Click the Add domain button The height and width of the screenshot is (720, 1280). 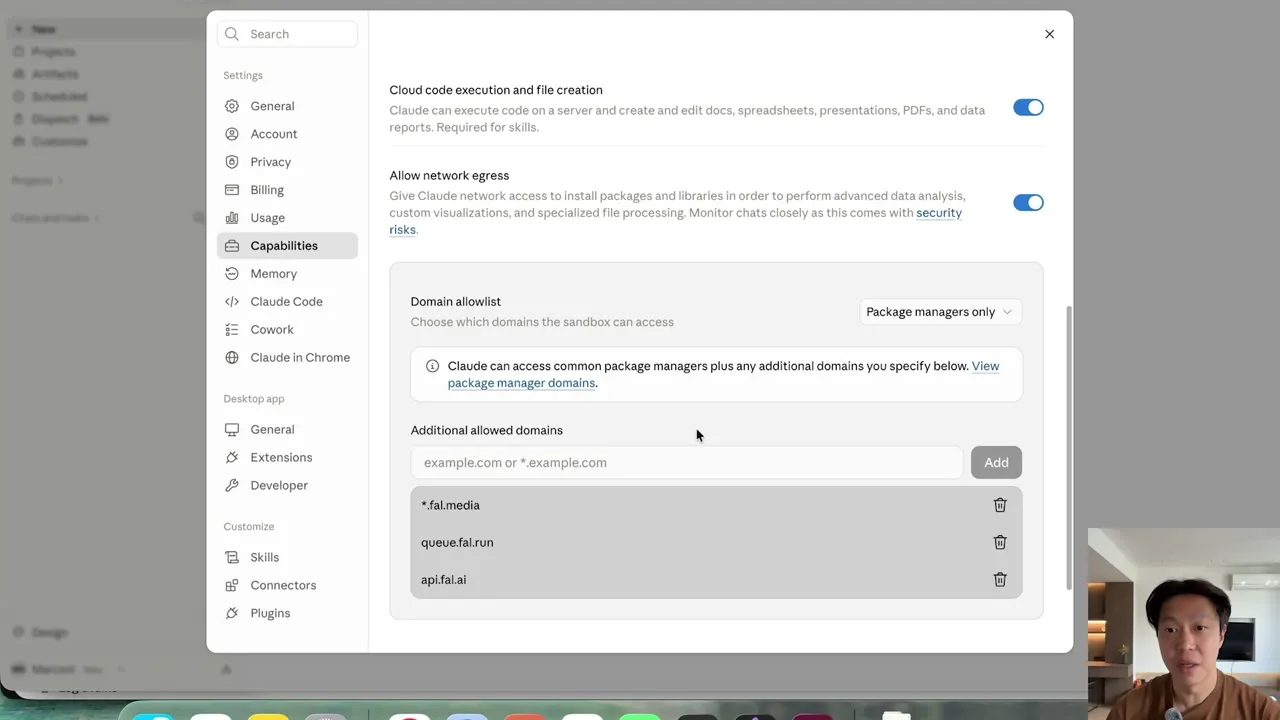tap(996, 462)
